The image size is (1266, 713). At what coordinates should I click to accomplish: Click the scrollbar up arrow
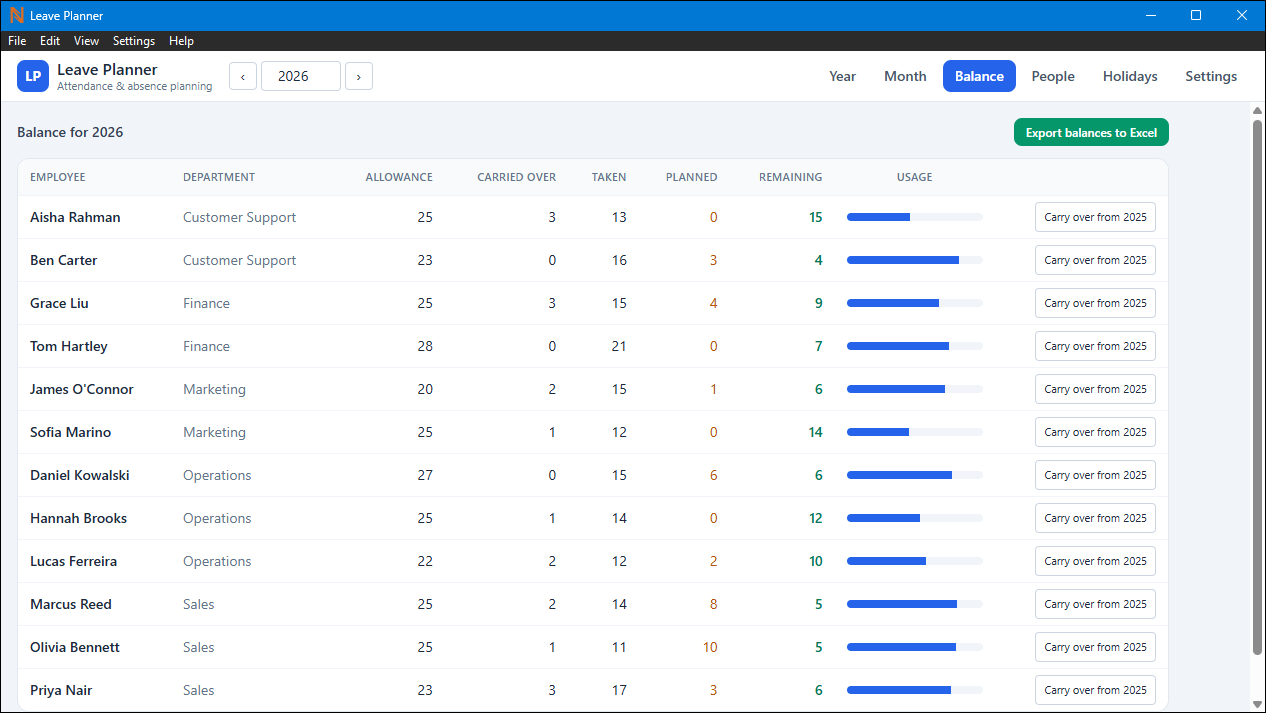(1257, 109)
